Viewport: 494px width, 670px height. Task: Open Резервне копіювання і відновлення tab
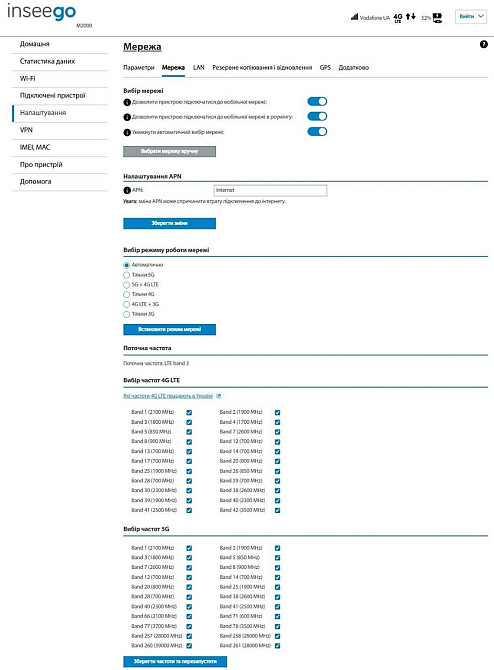[262, 68]
